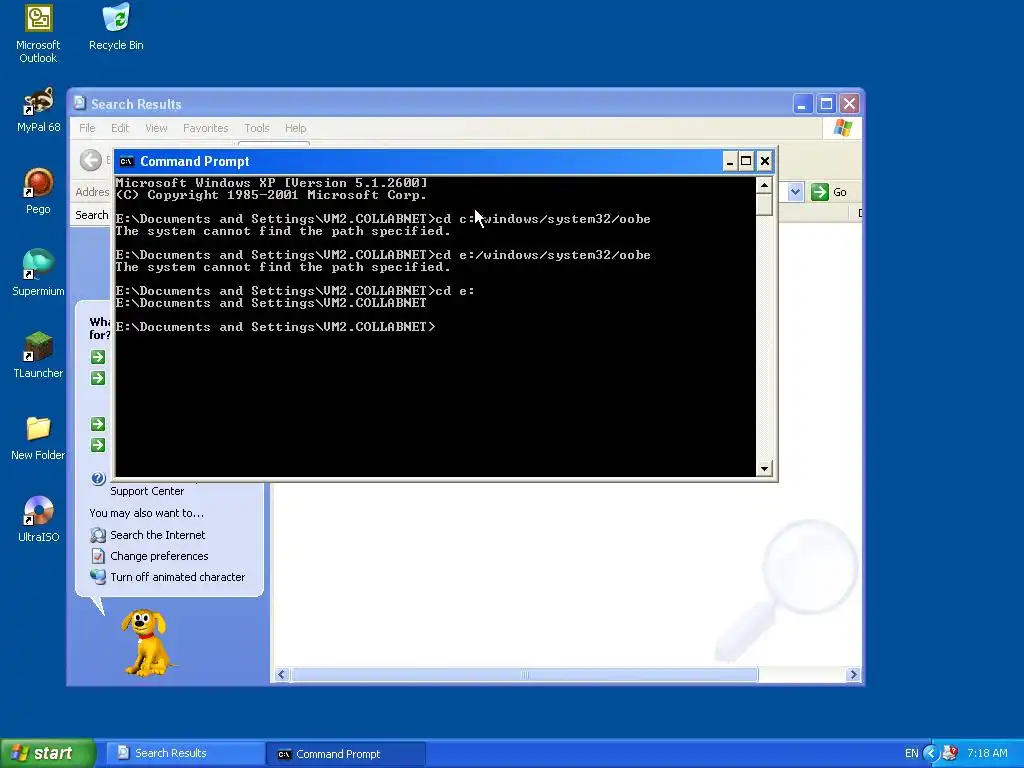1024x768 pixels.
Task: Click the Change preferences icon
Action: pos(98,556)
